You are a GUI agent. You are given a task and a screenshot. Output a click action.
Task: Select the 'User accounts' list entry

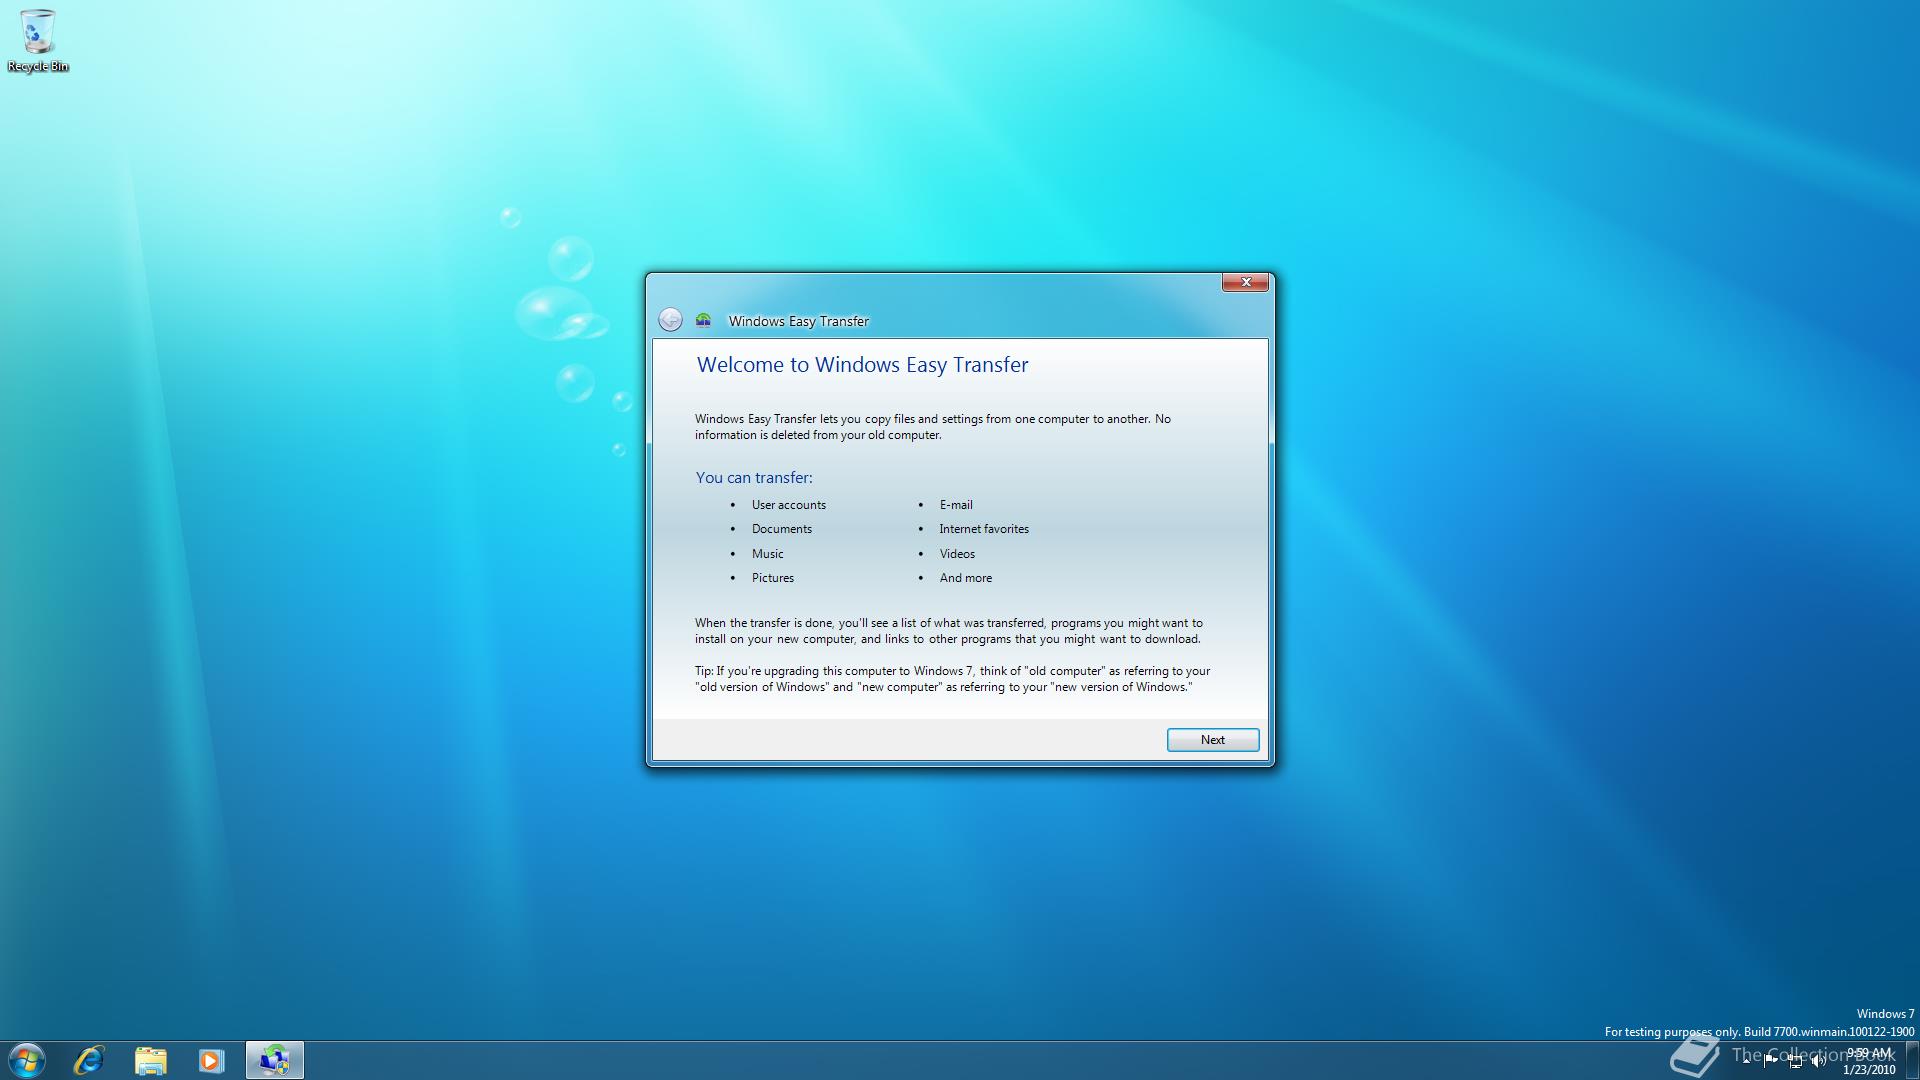[x=788, y=504]
